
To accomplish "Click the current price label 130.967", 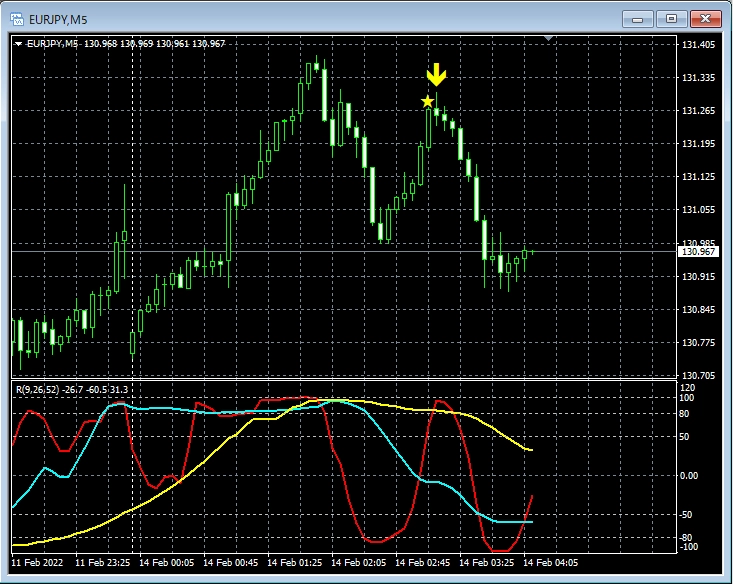I will (x=696, y=252).
